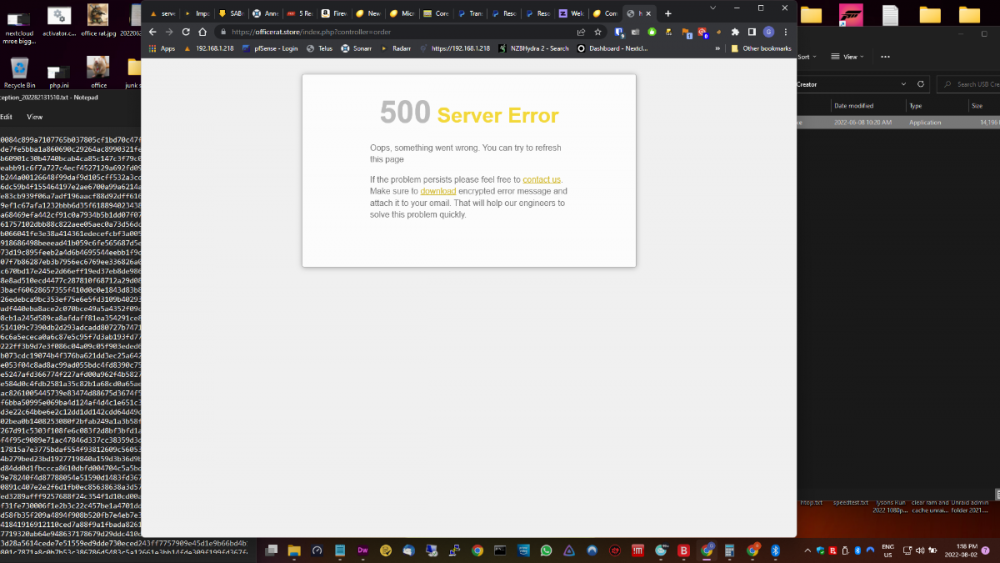The image size is (1000, 563).
Task: Click the 'contact us' link
Action: click(x=541, y=179)
